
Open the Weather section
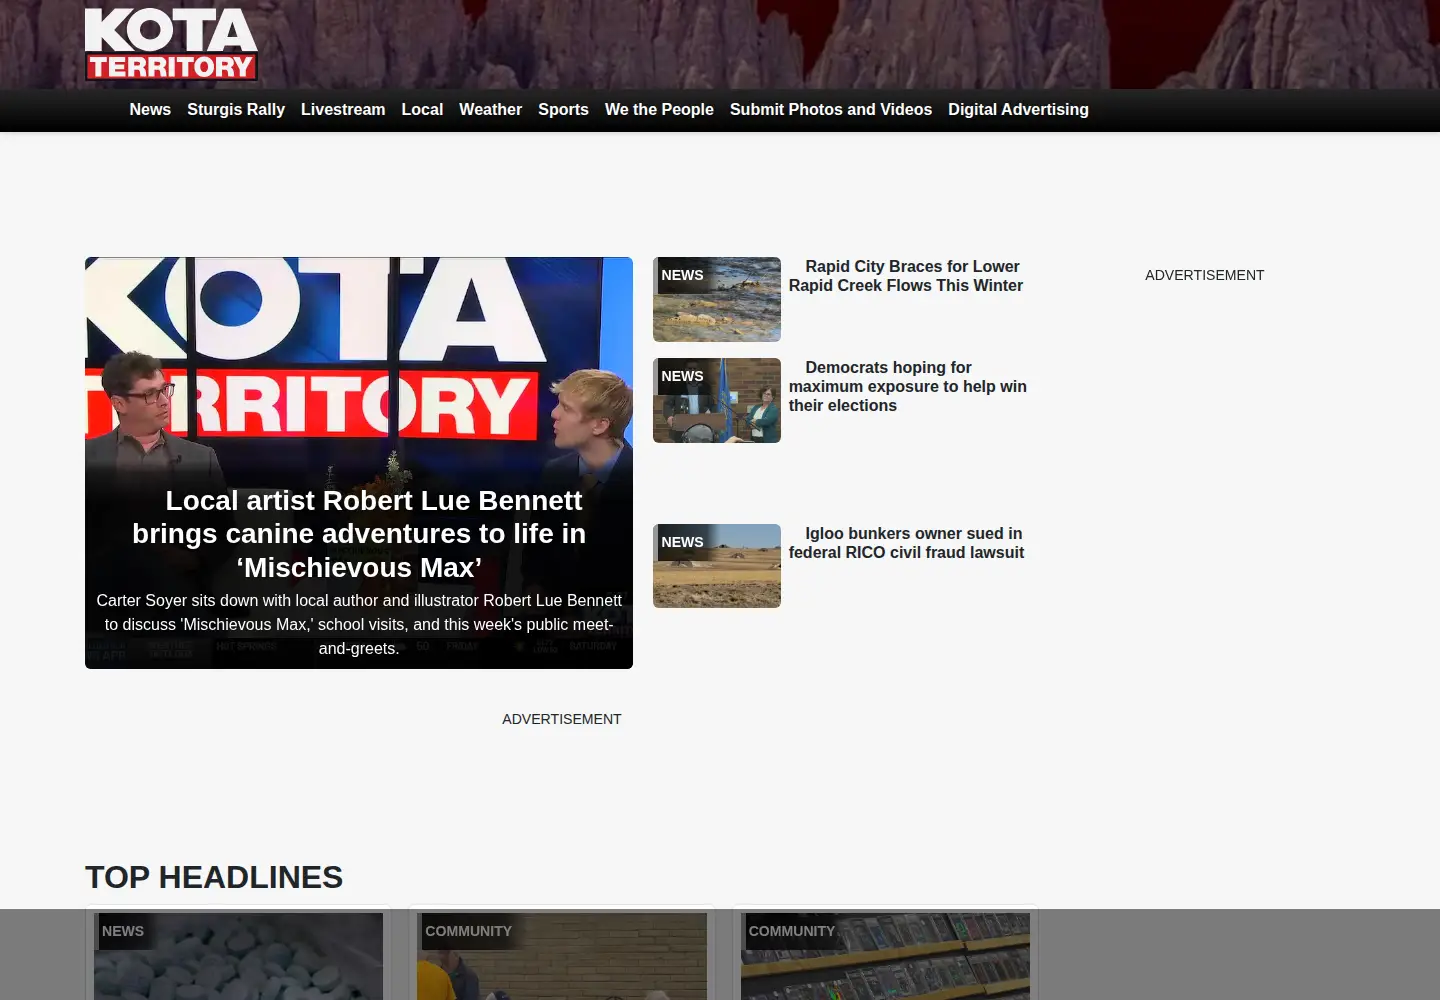point(490,110)
